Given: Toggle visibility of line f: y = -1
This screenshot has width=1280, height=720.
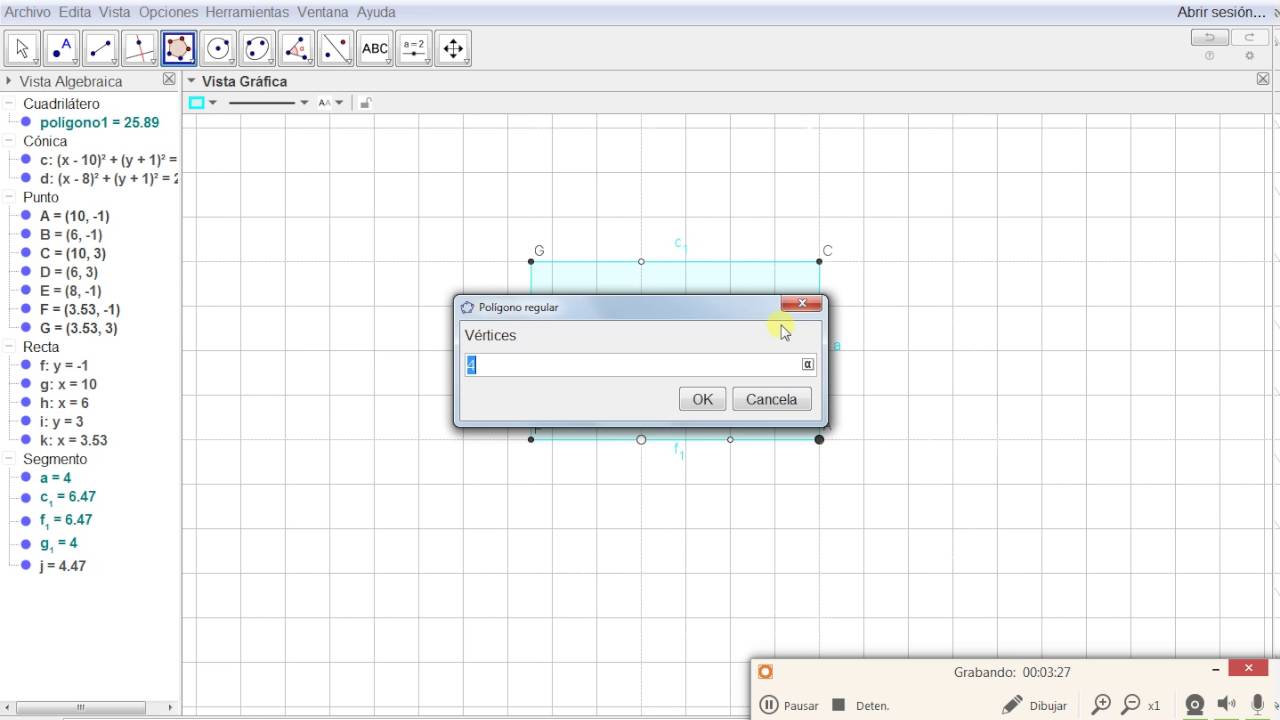Looking at the screenshot, I should pos(26,365).
